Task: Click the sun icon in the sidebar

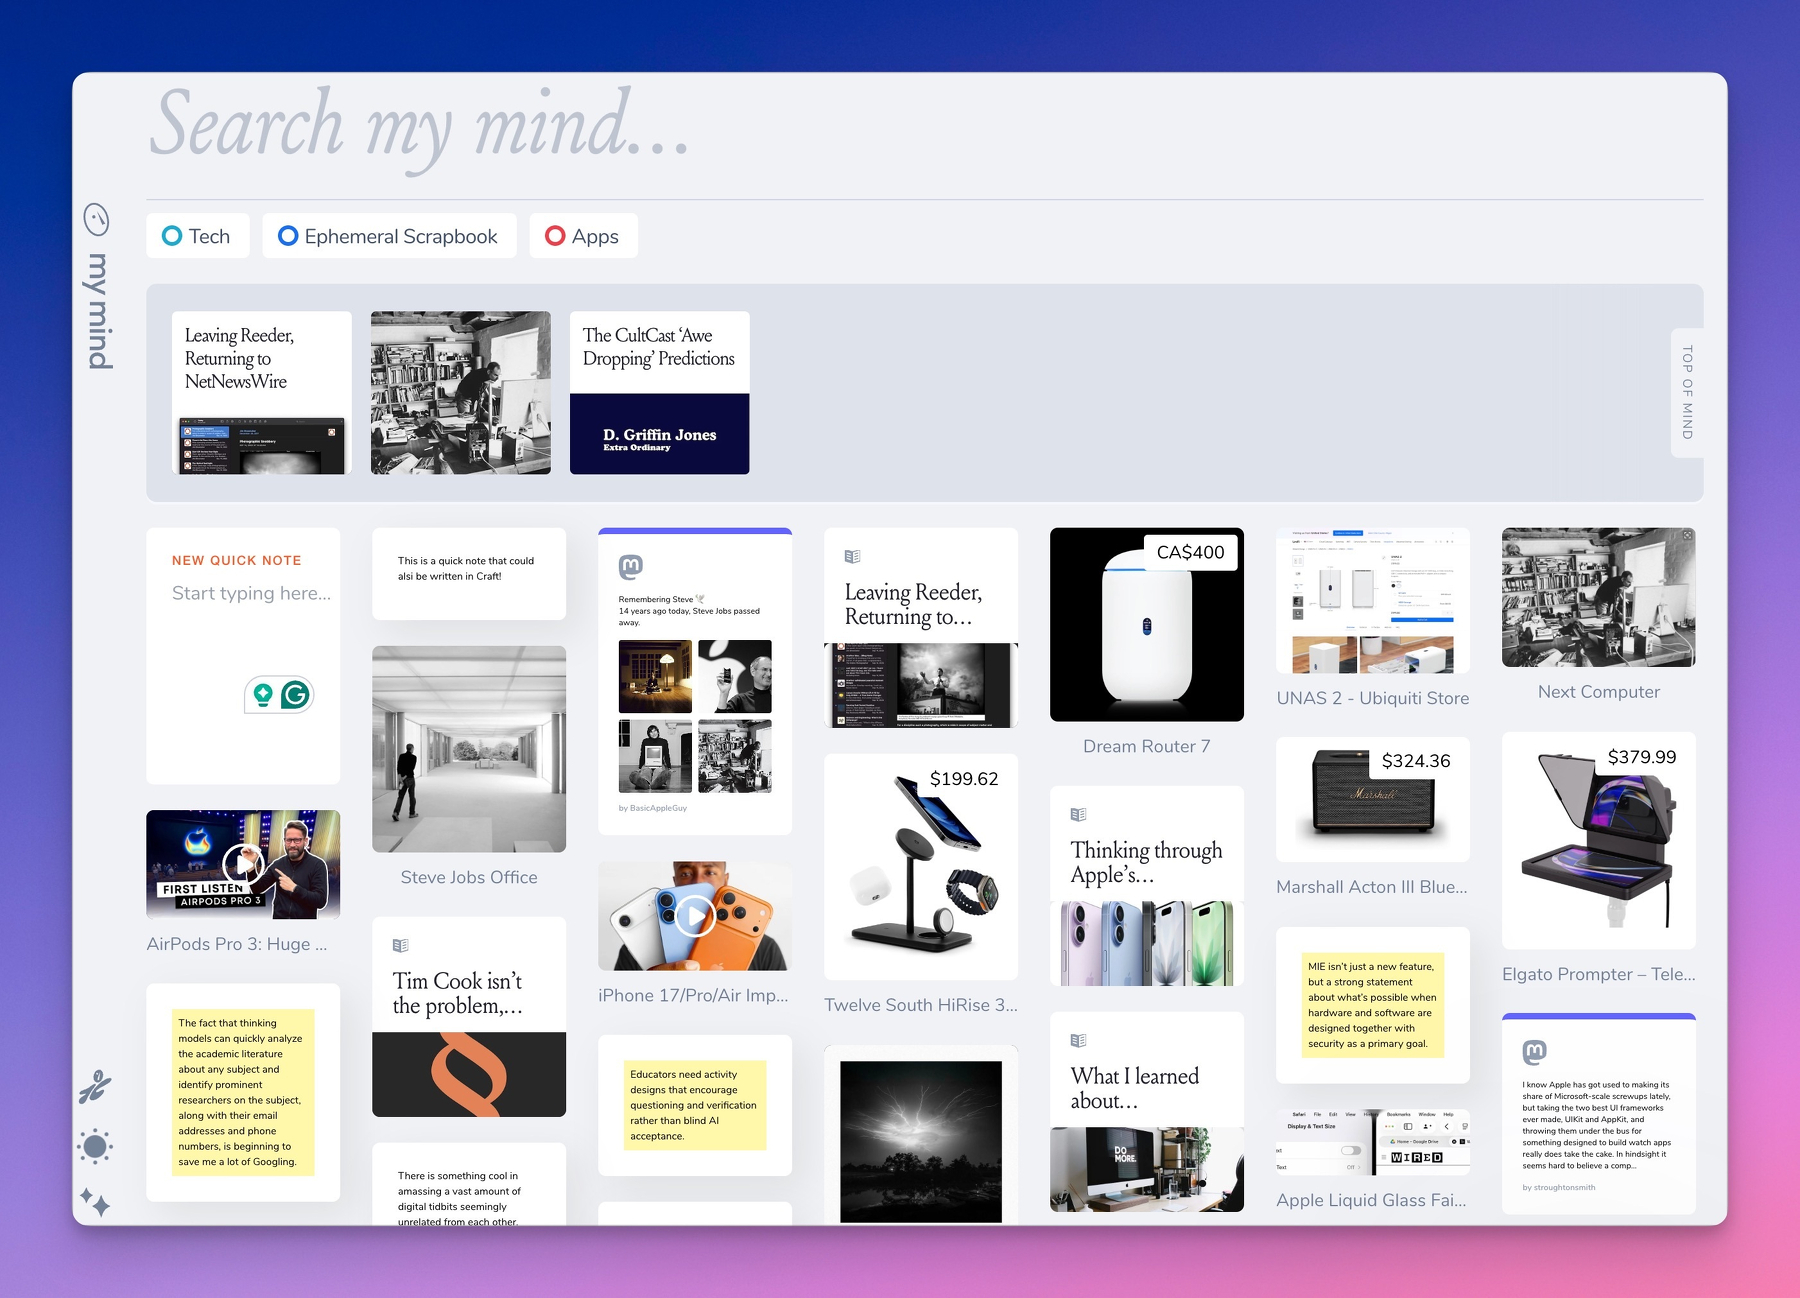Action: click(x=95, y=1146)
